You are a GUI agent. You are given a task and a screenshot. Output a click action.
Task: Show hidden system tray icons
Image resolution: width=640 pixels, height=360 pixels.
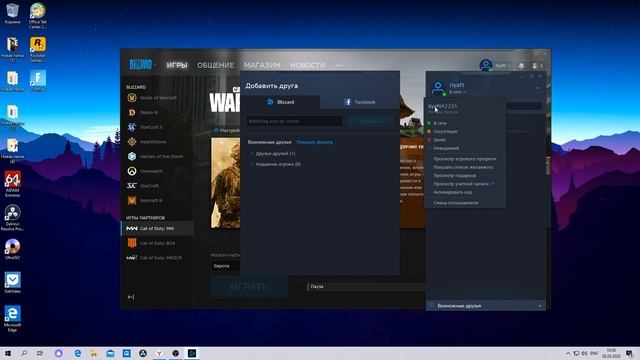568,353
